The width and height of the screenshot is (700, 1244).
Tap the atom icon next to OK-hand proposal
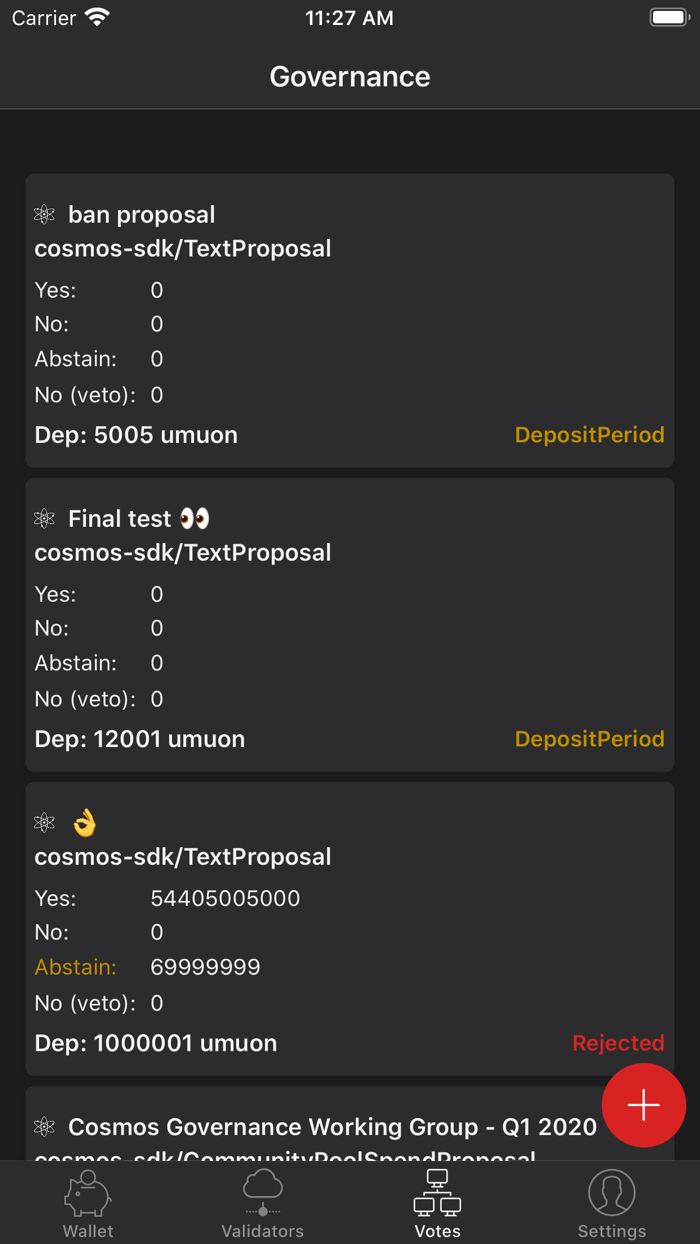pyautogui.click(x=43, y=822)
